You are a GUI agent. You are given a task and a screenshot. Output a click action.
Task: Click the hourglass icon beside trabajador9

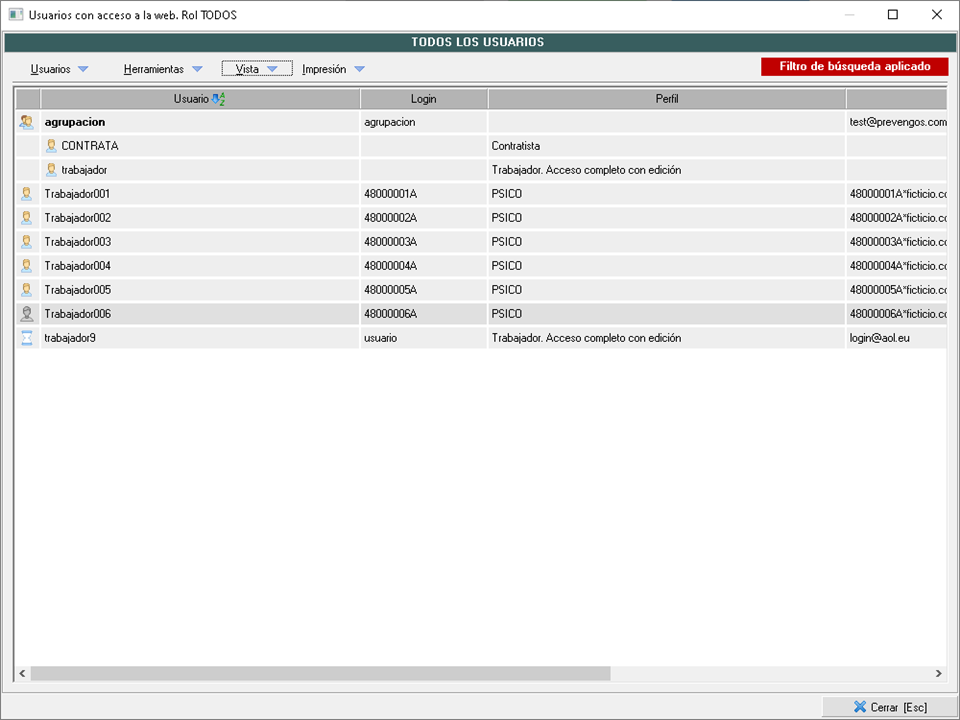click(x=27, y=338)
